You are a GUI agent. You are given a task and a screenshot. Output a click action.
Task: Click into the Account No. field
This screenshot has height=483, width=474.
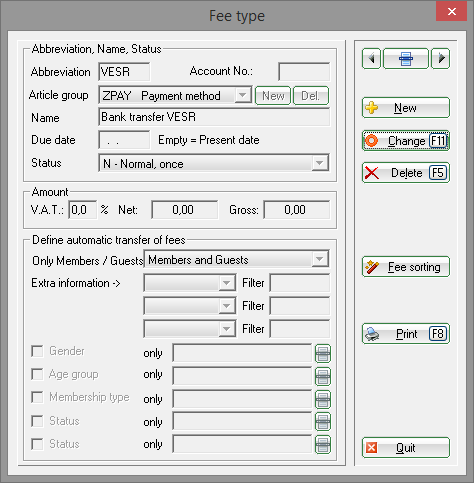tap(304, 72)
